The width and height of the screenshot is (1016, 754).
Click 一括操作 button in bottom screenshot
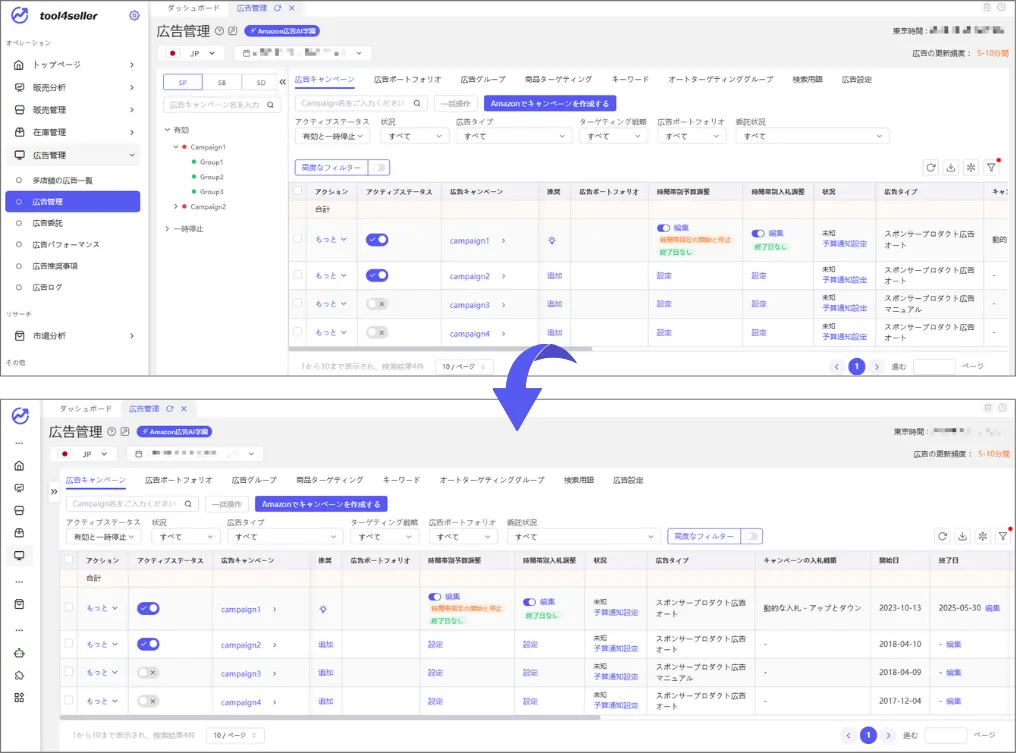(x=227, y=504)
